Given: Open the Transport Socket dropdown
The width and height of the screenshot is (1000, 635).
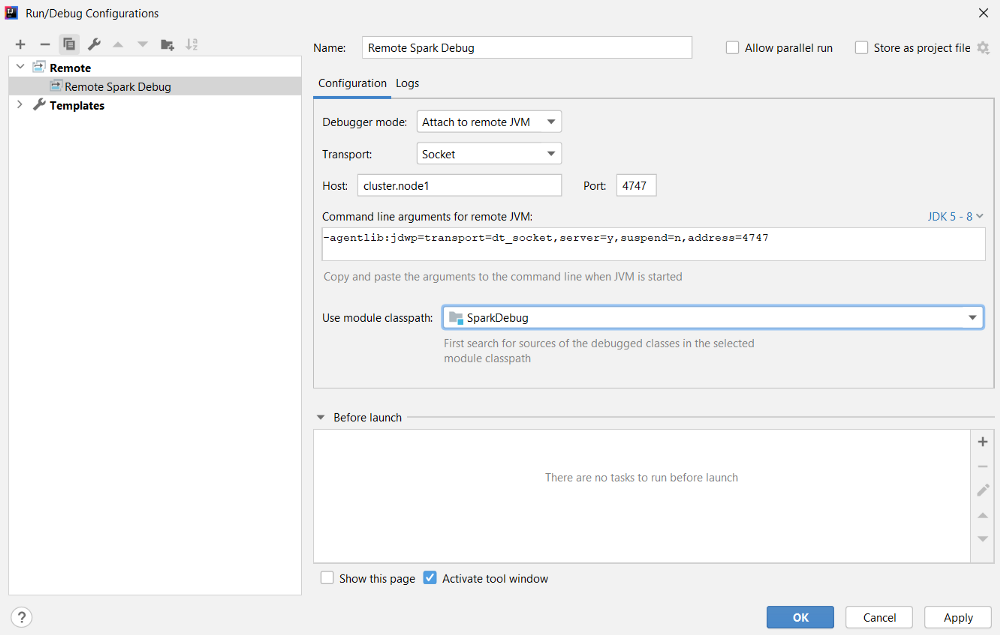Looking at the screenshot, I should [x=489, y=154].
